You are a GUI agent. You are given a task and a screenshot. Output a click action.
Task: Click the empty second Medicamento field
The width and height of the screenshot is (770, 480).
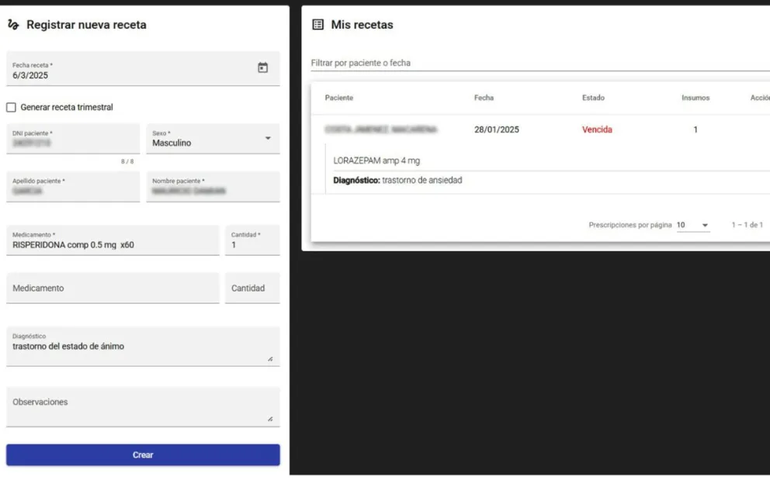112,288
